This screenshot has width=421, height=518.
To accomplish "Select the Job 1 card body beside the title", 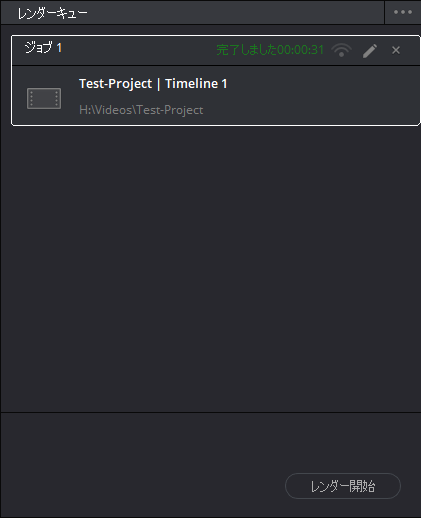I will tap(317, 95).
